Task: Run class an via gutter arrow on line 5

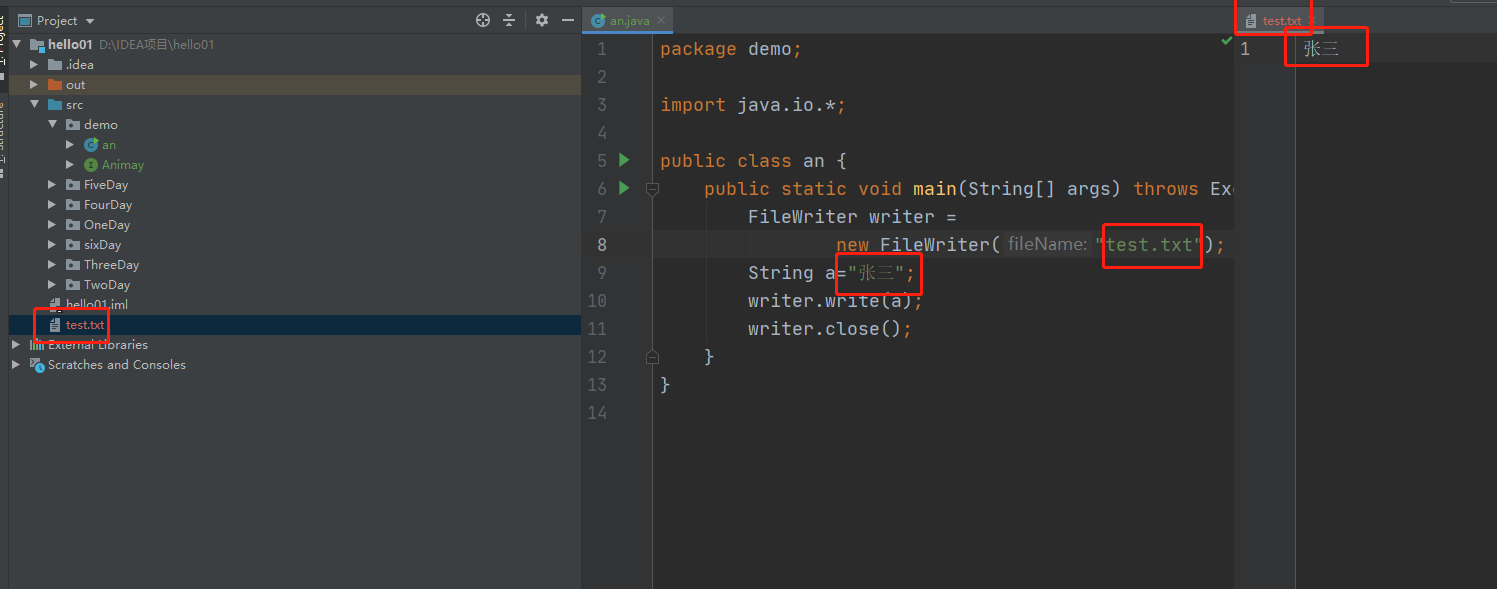Action: [624, 160]
